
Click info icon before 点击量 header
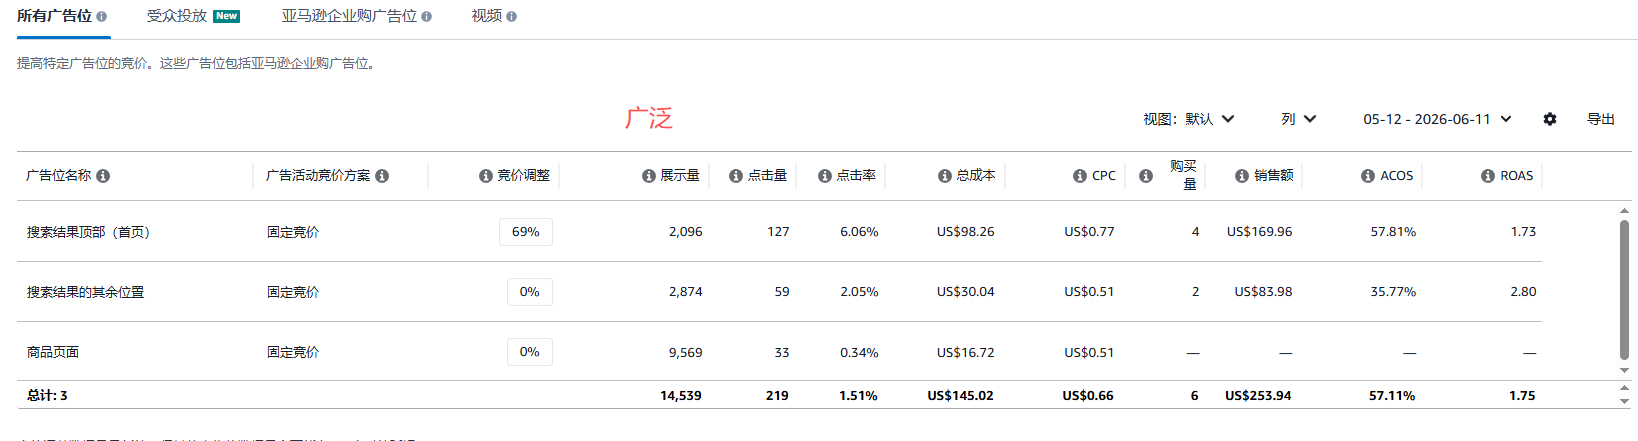[x=736, y=176]
